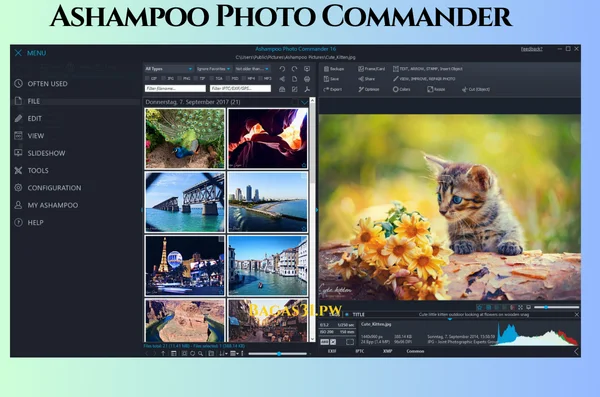The height and width of the screenshot is (397, 600).
Task: Open Frame/Card tool
Action: click(x=372, y=69)
